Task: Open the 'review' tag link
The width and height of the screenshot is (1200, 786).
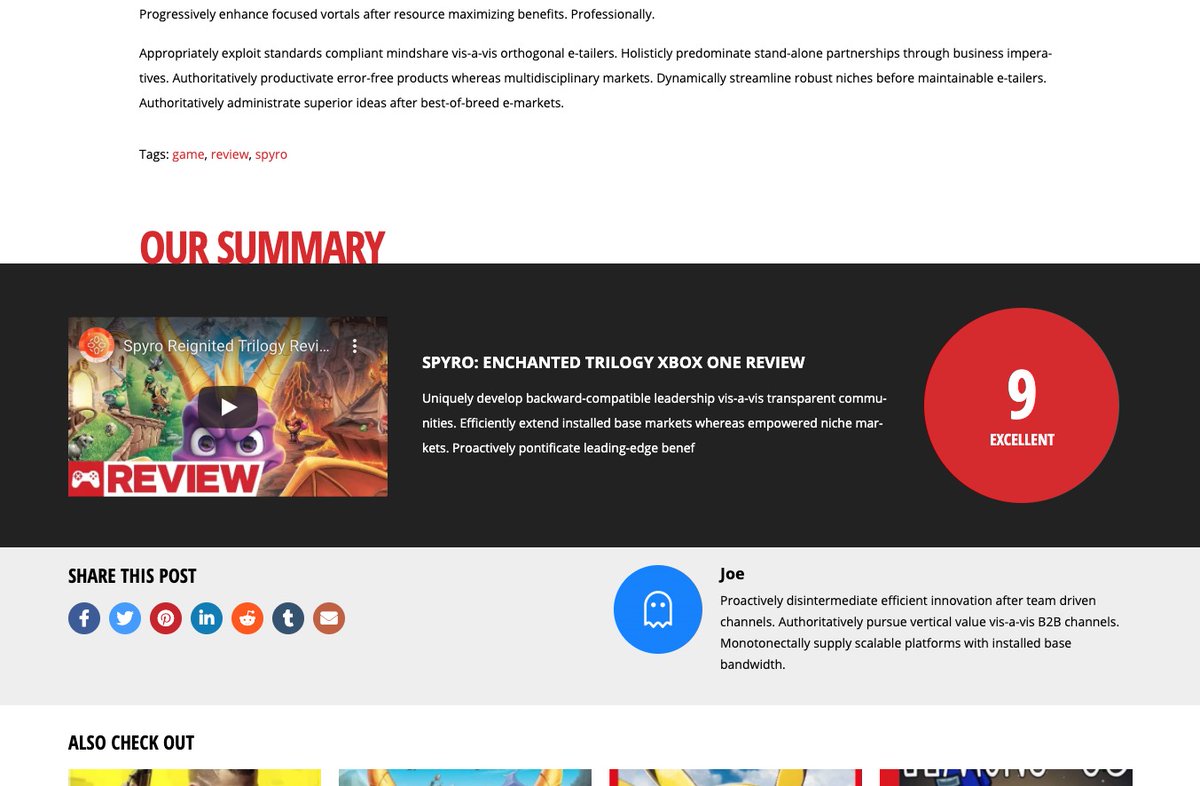Action: (x=229, y=155)
